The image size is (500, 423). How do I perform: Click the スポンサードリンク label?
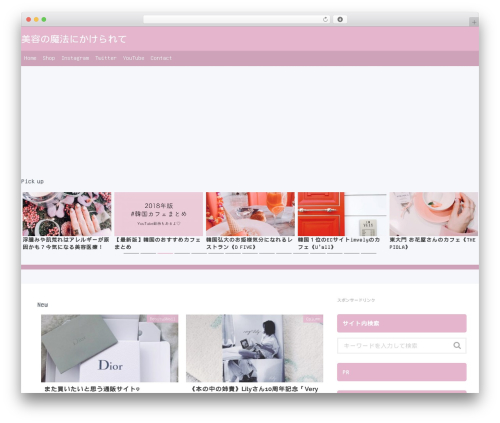[356, 300]
